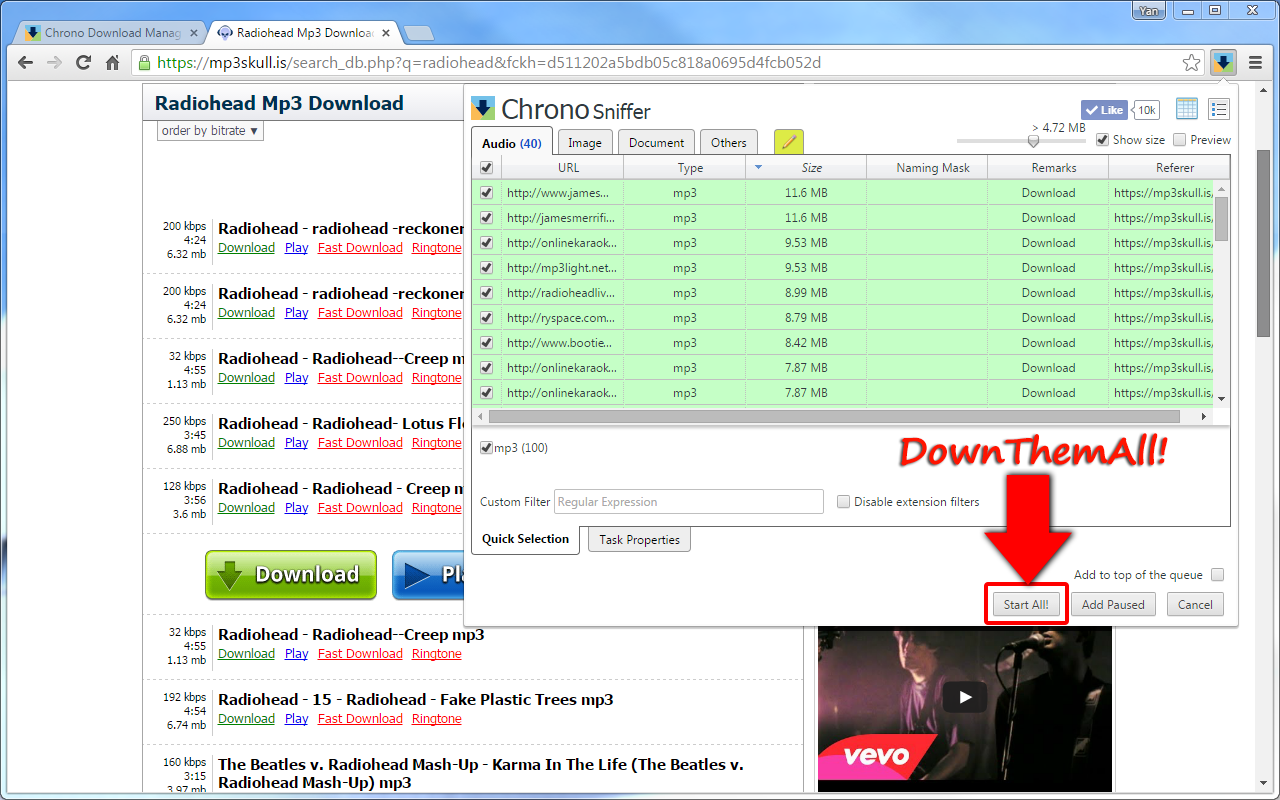Reload the page with refresh icon
The width and height of the screenshot is (1280, 800).
pyautogui.click(x=83, y=63)
